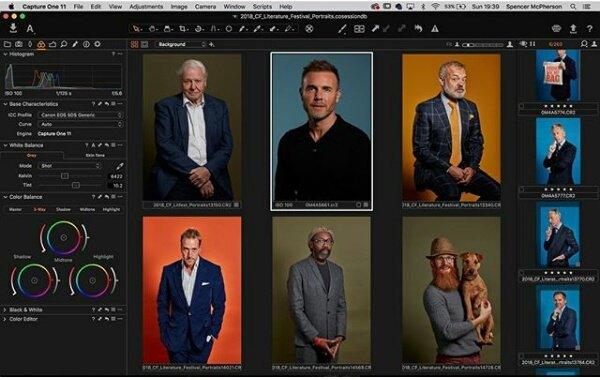Select the Spot removal circle tool
Image resolution: width=600 pixels, height=380 pixels.
click(x=229, y=29)
